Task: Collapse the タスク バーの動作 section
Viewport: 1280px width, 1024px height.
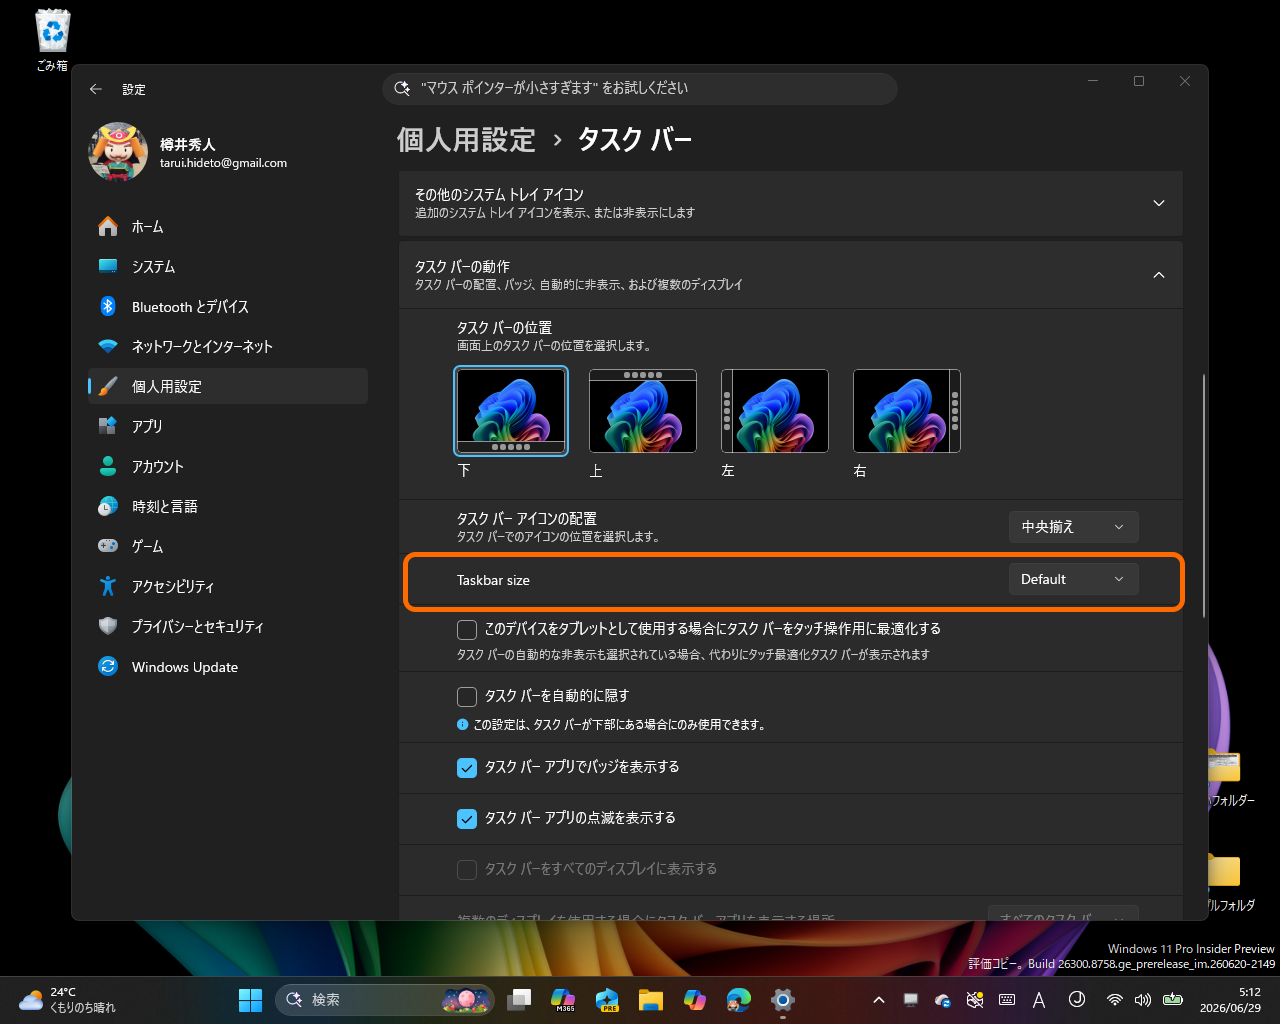Action: click(x=791, y=275)
